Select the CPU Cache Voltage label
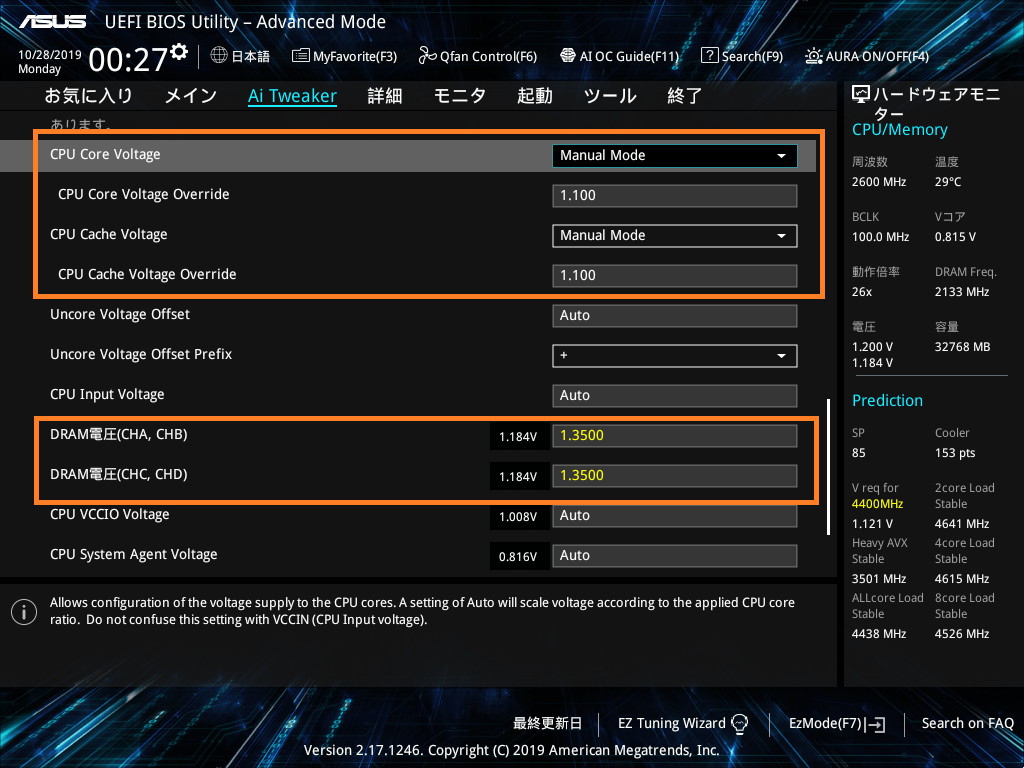 (108, 234)
